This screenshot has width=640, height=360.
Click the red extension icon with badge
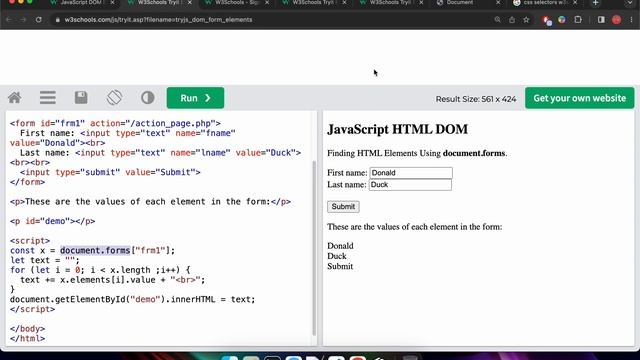point(547,20)
